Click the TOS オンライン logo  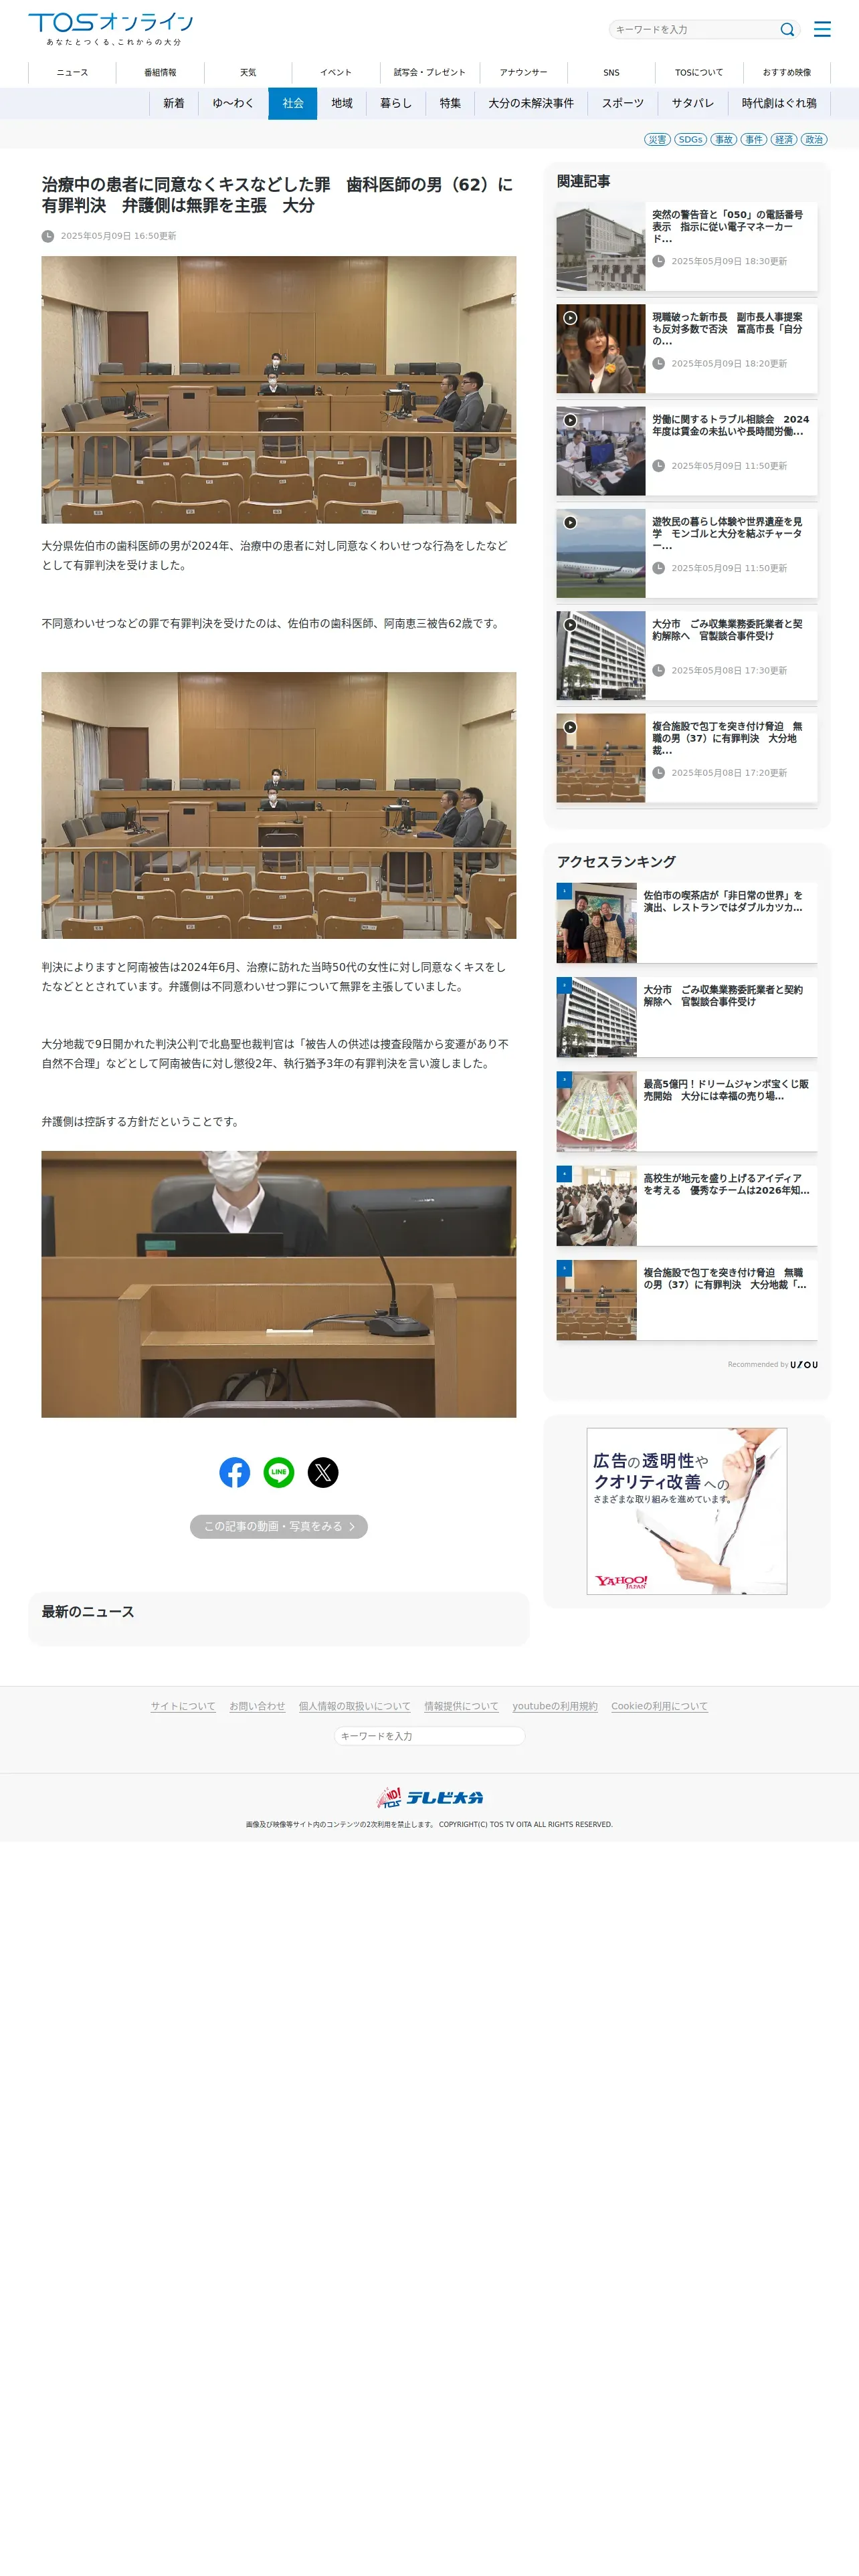(x=111, y=29)
